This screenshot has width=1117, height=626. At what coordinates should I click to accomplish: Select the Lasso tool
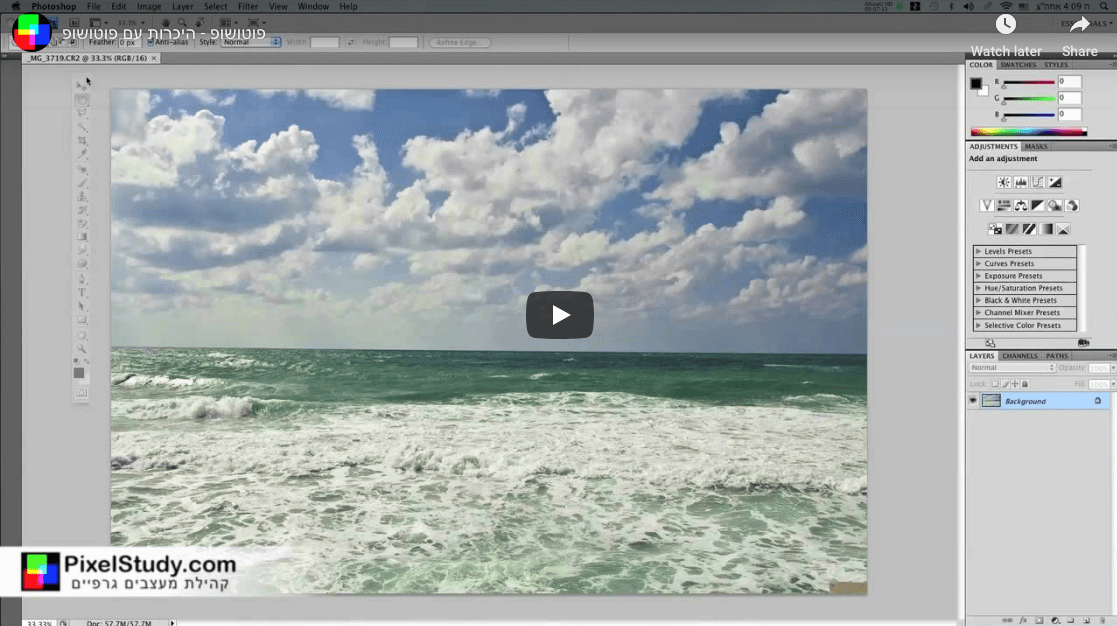click(x=81, y=113)
